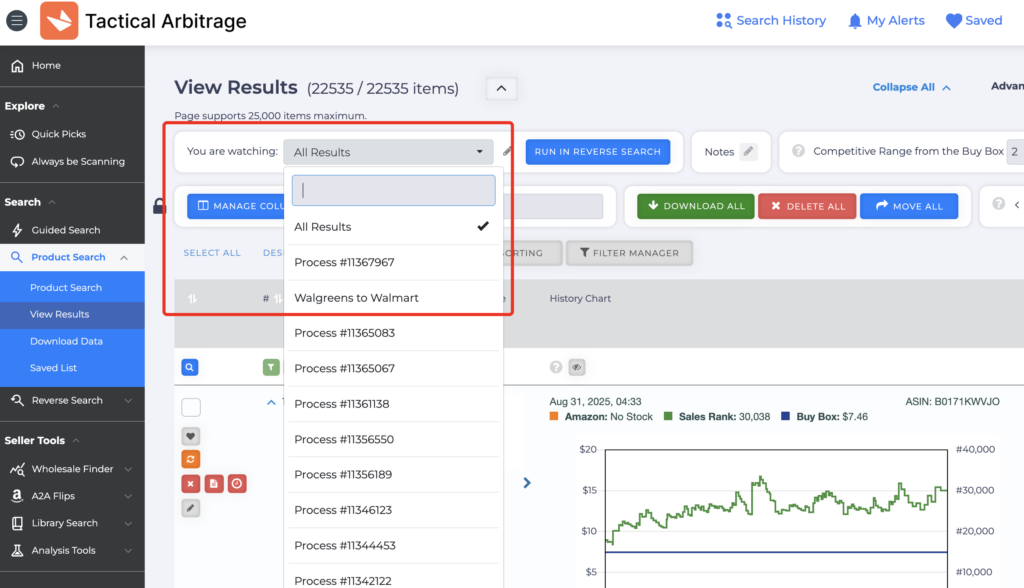Click the Manage Columns button

point(236,206)
